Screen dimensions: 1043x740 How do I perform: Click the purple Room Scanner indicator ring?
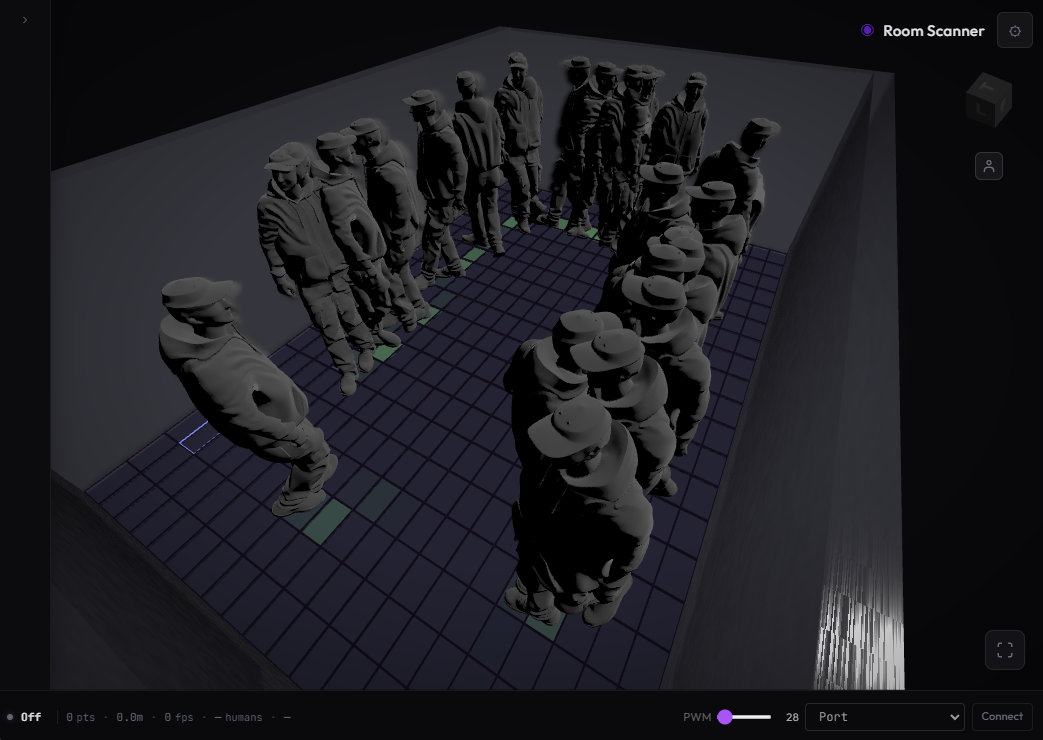pos(867,30)
